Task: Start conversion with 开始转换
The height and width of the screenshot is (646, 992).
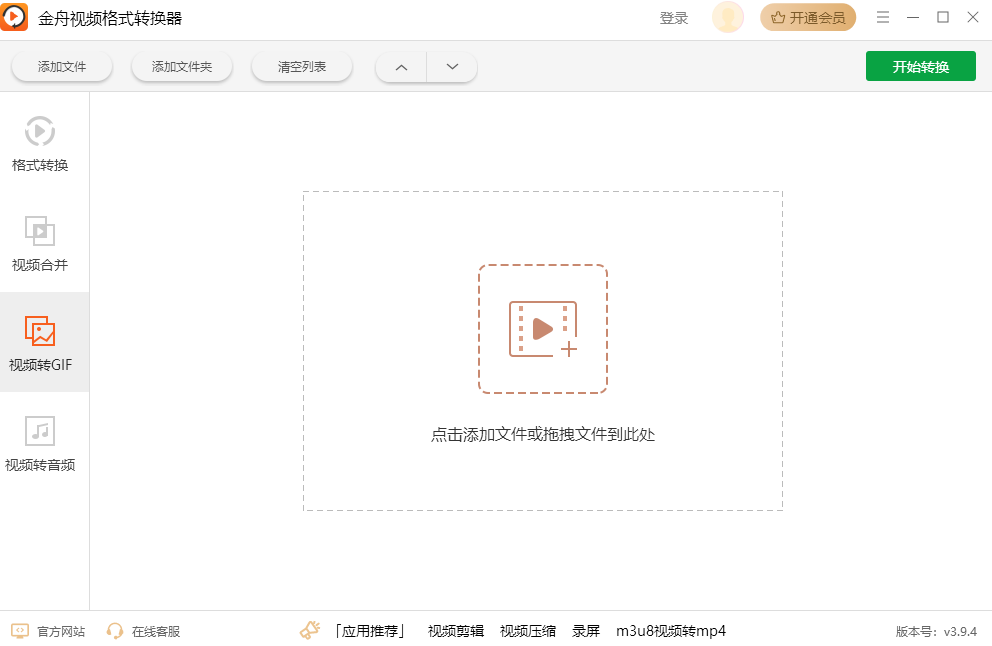Action: click(921, 66)
